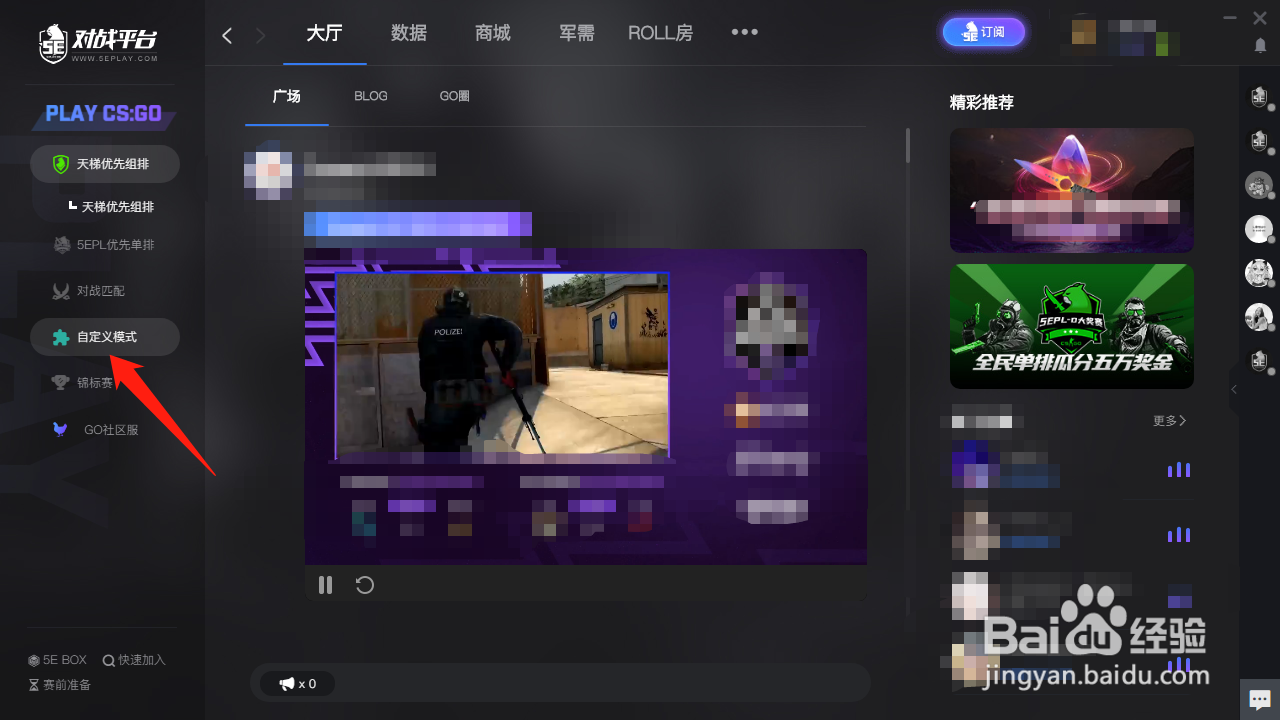Open the notification bell
Screen dimensions: 1280x720
(1260, 46)
